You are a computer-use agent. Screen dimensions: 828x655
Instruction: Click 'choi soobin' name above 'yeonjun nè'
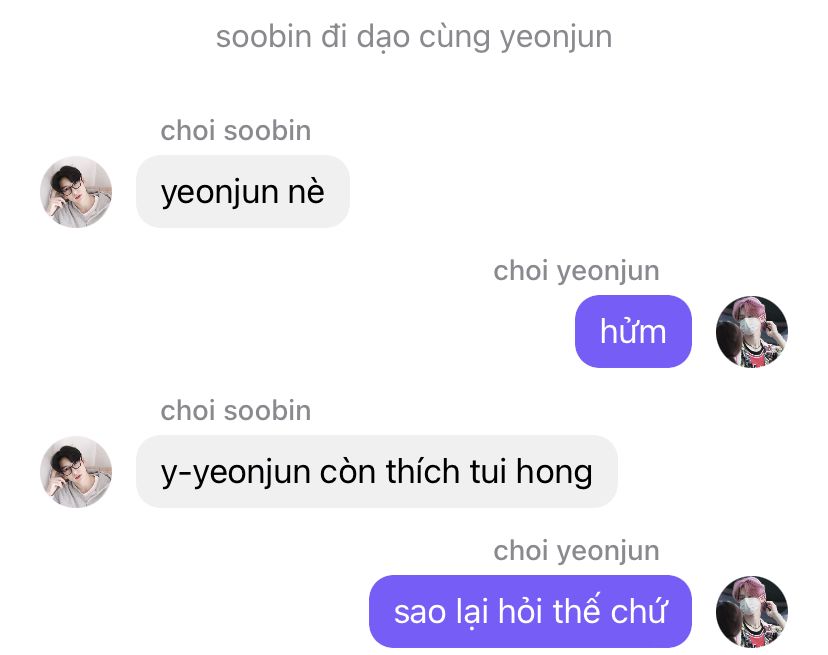[236, 131]
